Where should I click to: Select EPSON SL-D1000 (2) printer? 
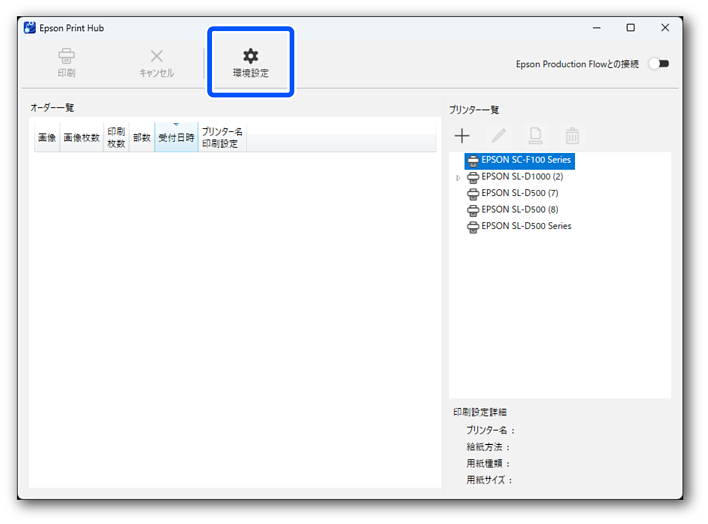(x=521, y=177)
